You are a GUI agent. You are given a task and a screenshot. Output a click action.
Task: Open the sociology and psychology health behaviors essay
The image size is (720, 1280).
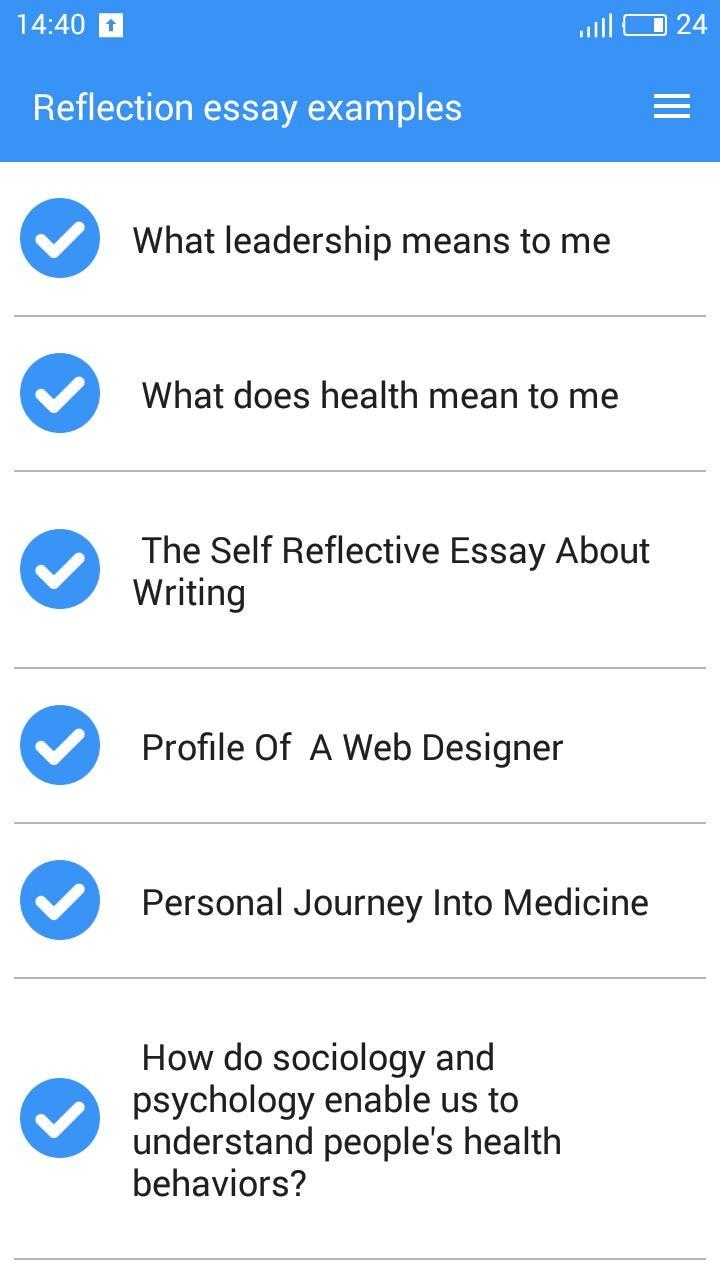pyautogui.click(x=360, y=1119)
